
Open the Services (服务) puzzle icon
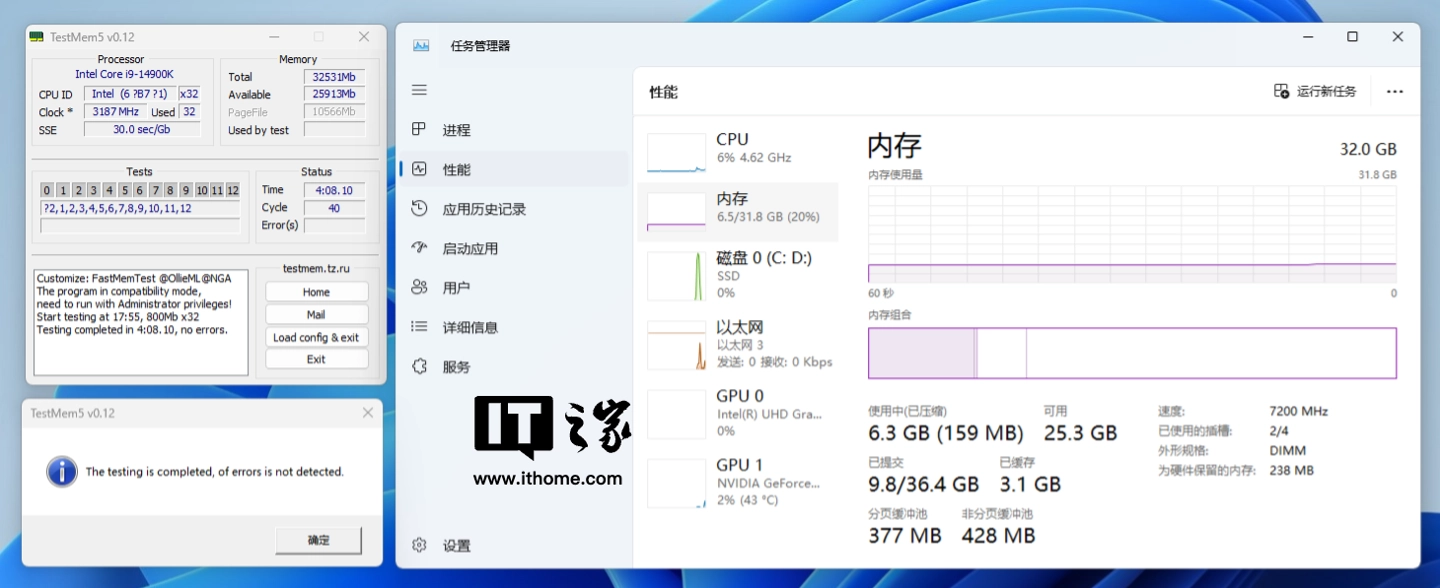click(x=420, y=367)
